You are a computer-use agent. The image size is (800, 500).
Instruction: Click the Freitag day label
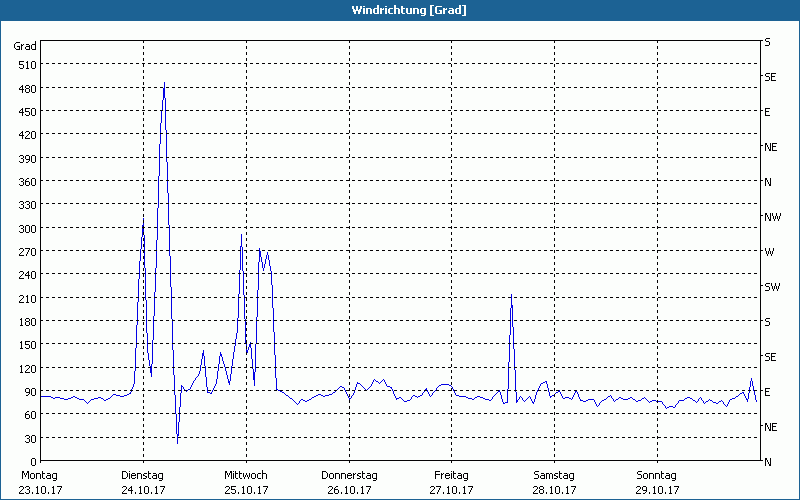click(451, 475)
